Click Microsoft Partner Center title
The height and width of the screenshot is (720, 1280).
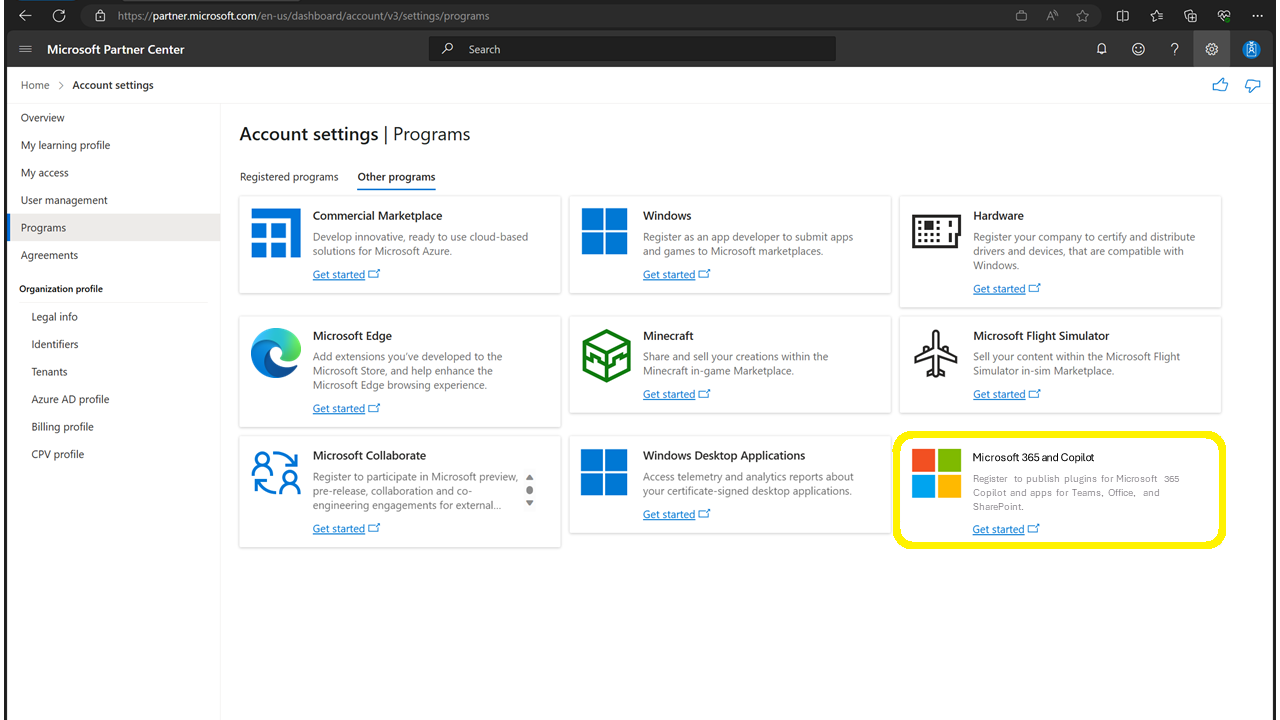[x=116, y=49]
